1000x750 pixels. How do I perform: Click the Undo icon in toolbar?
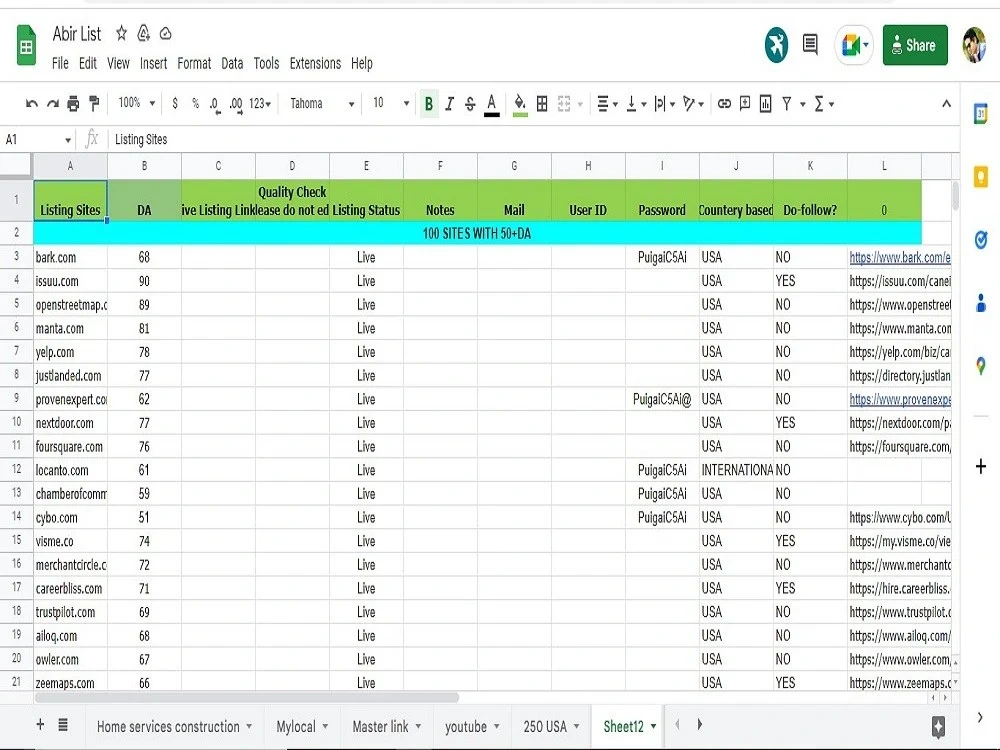coord(31,104)
